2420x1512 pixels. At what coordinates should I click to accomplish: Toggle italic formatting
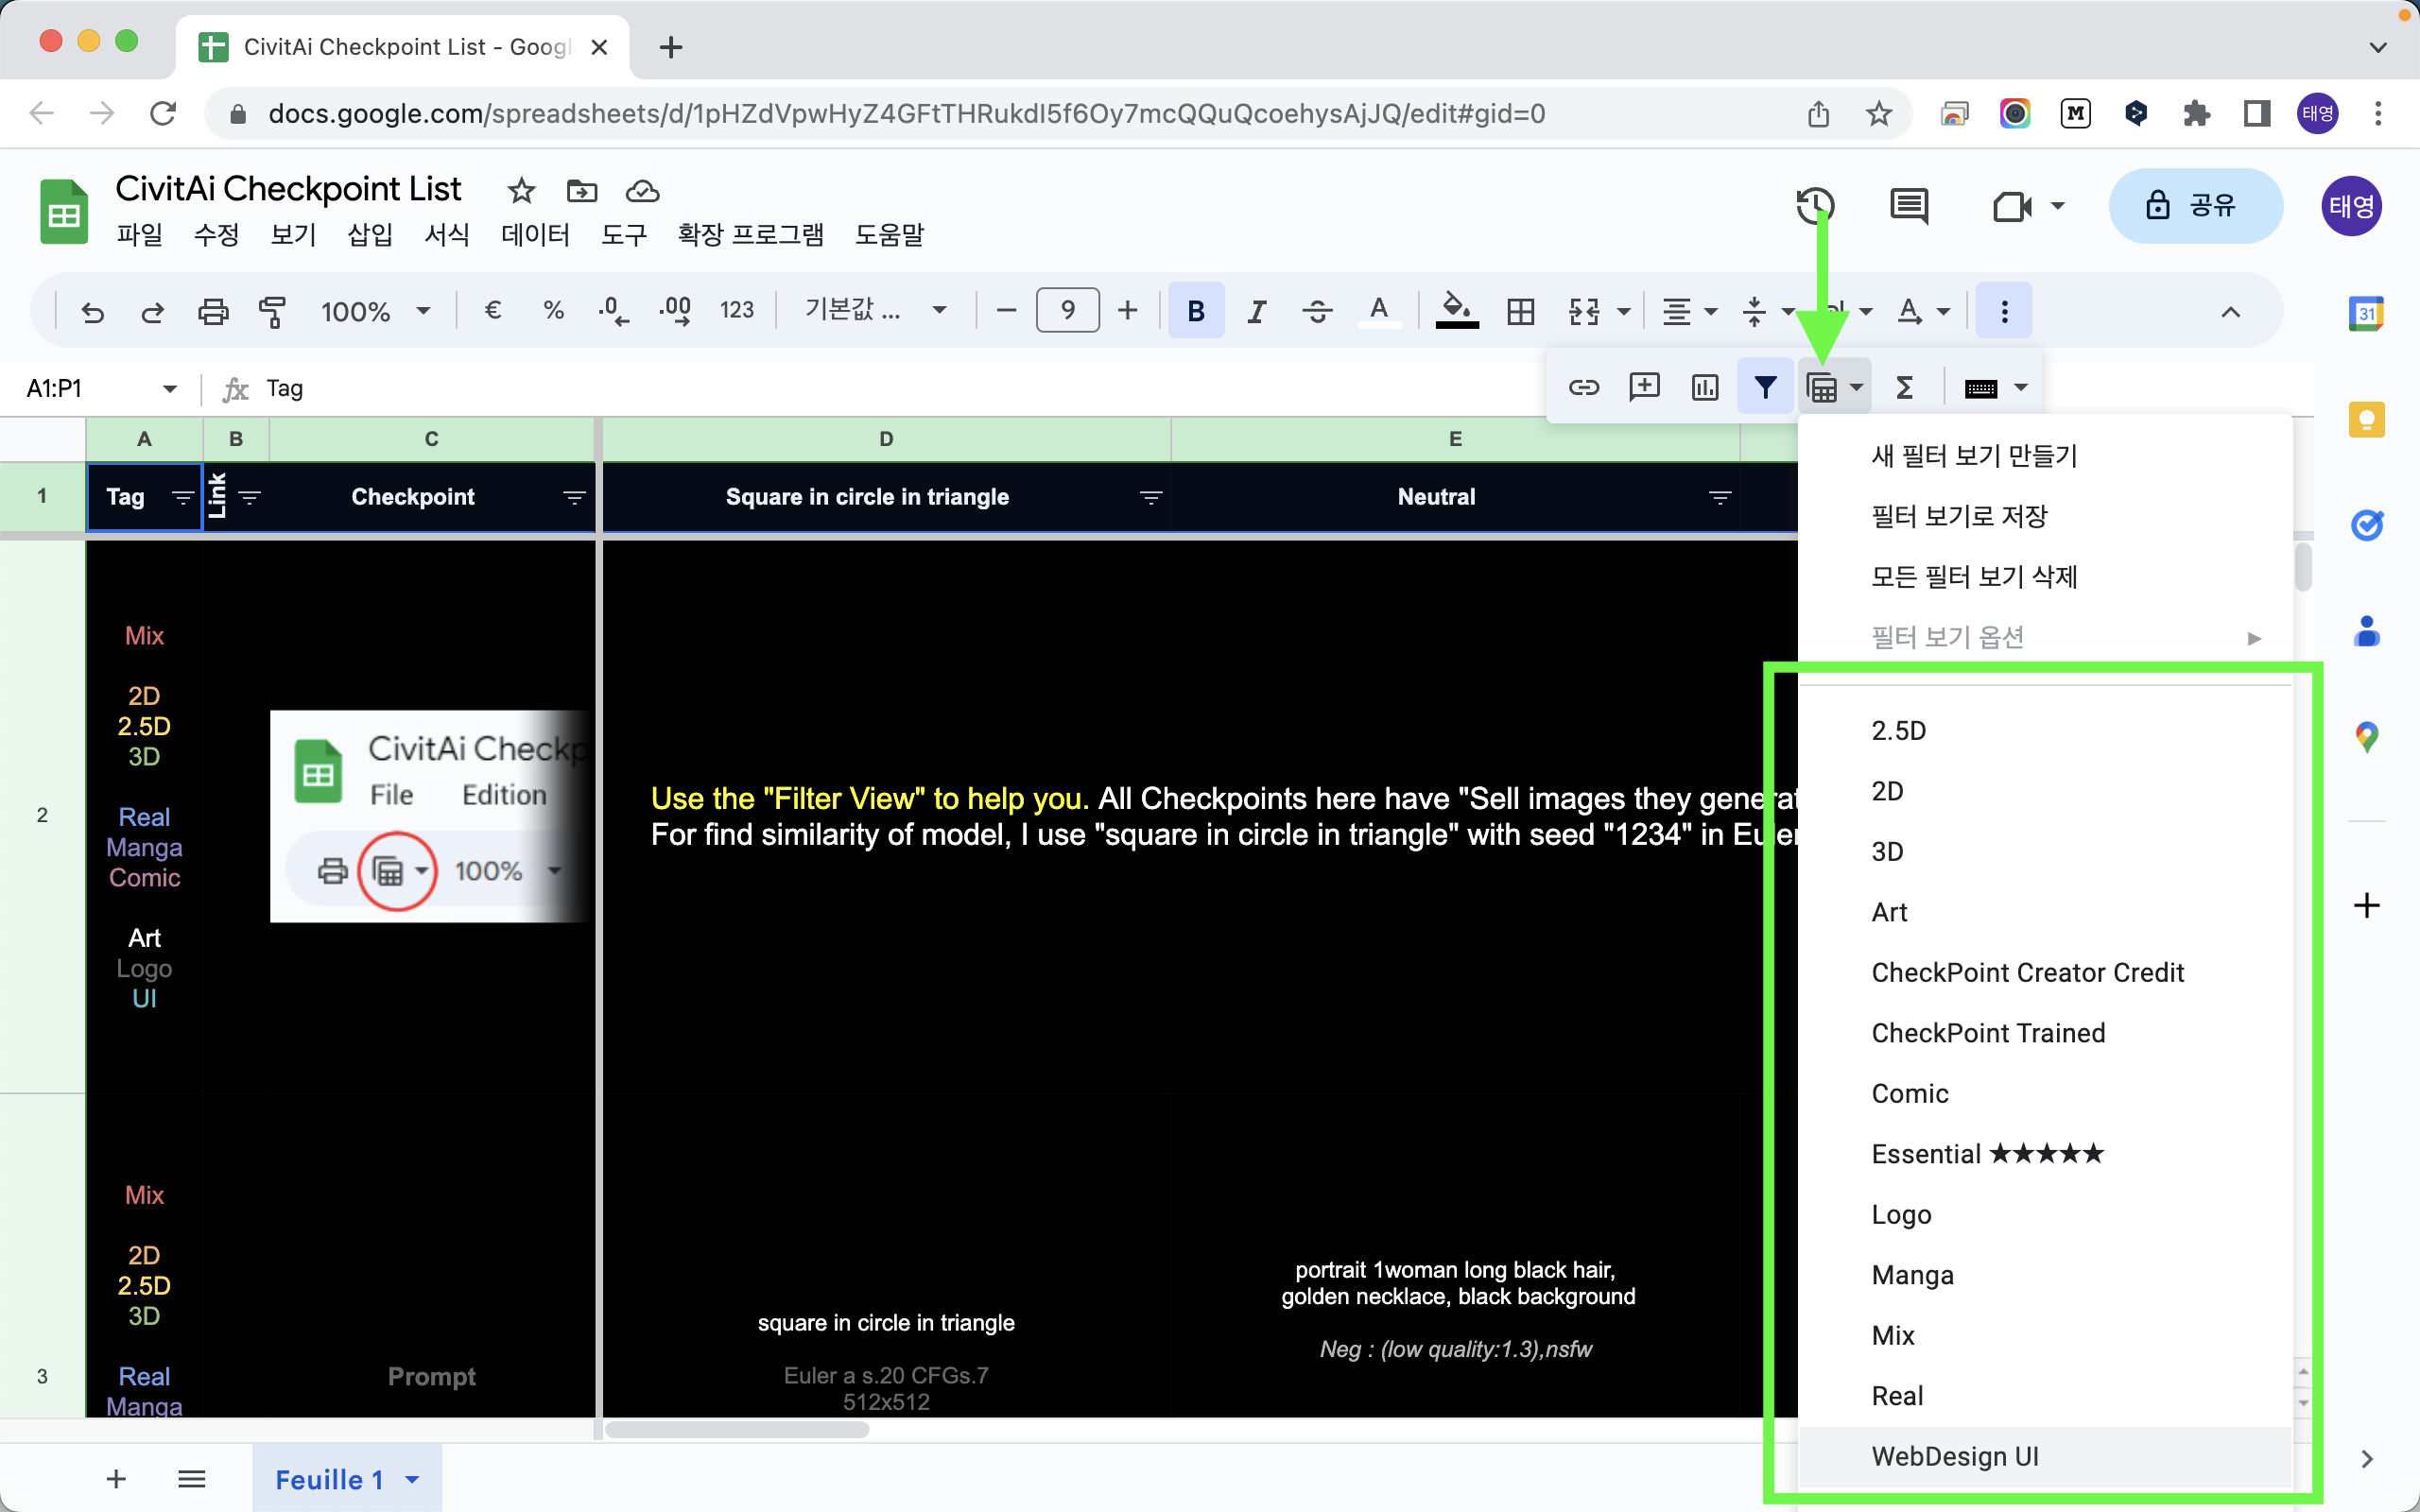click(1257, 311)
